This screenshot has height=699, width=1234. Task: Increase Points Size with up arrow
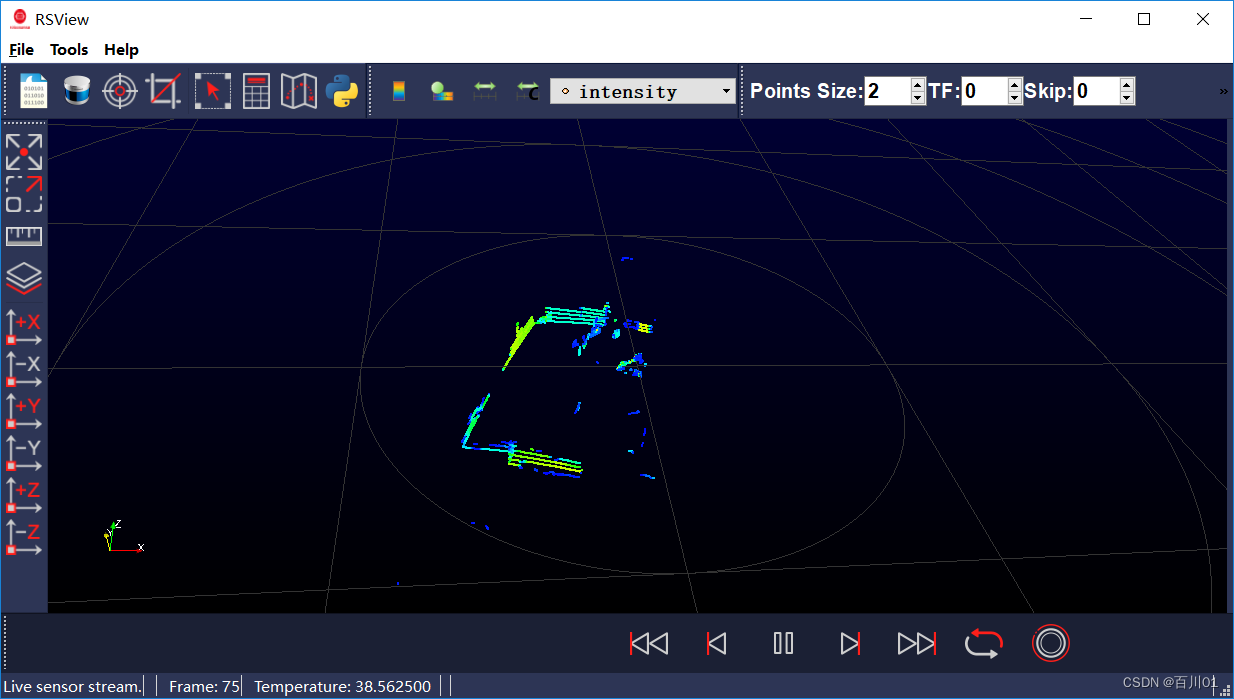pos(919,85)
